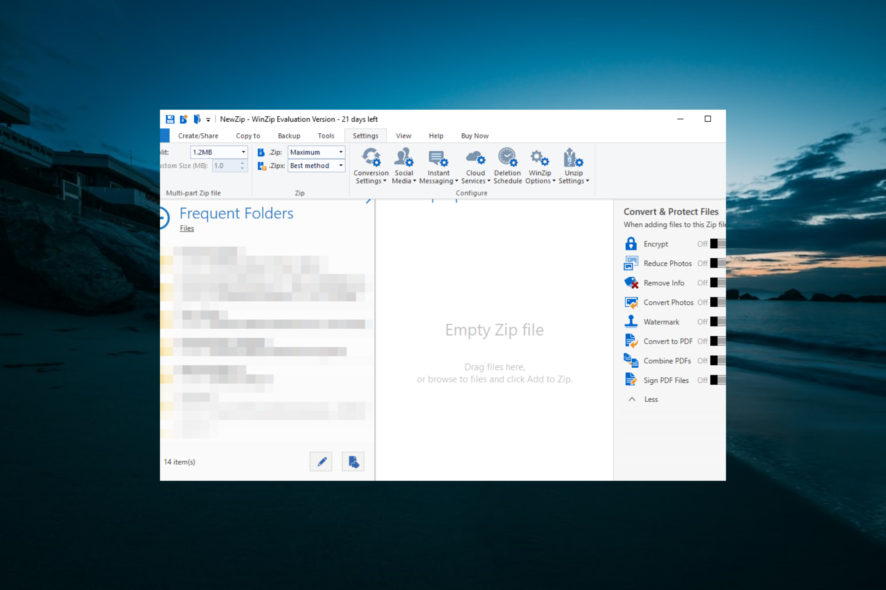Click the Combine PDFs icon

coord(631,360)
